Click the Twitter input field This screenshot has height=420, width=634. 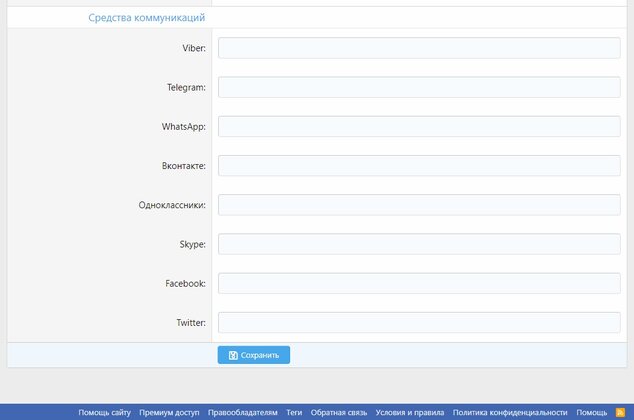coord(419,322)
